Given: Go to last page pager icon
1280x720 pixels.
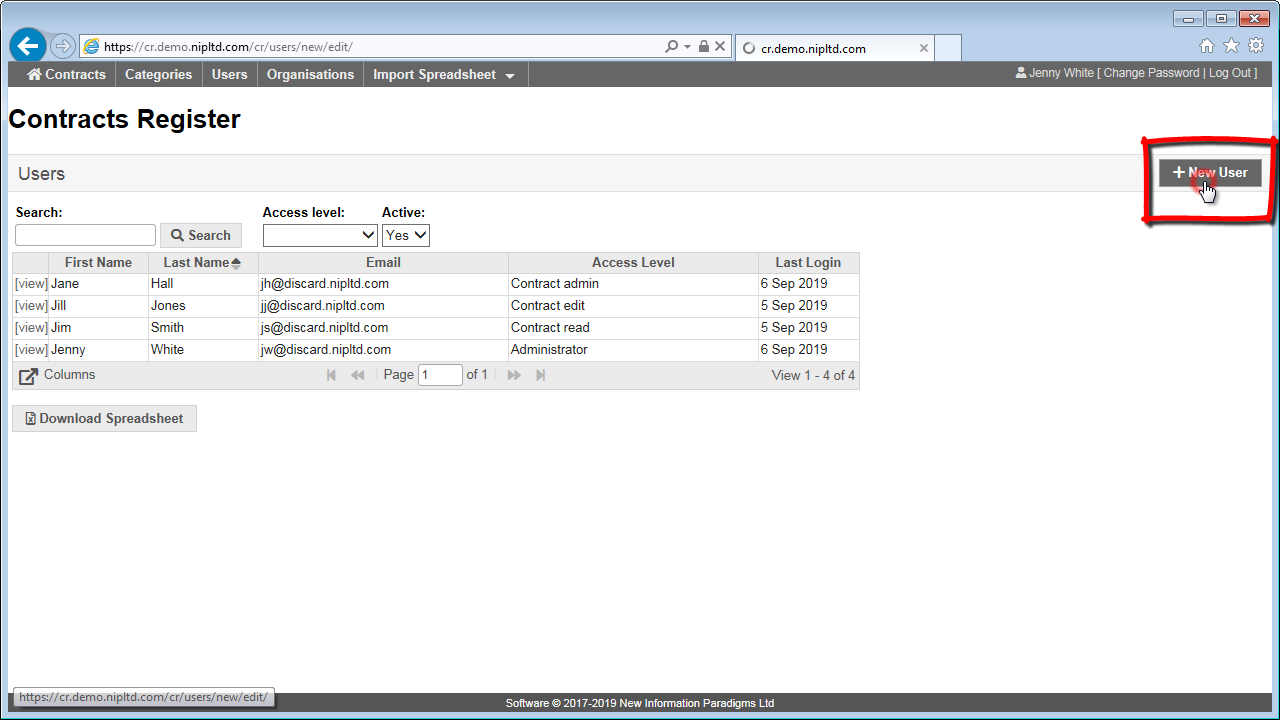Looking at the screenshot, I should pos(541,375).
